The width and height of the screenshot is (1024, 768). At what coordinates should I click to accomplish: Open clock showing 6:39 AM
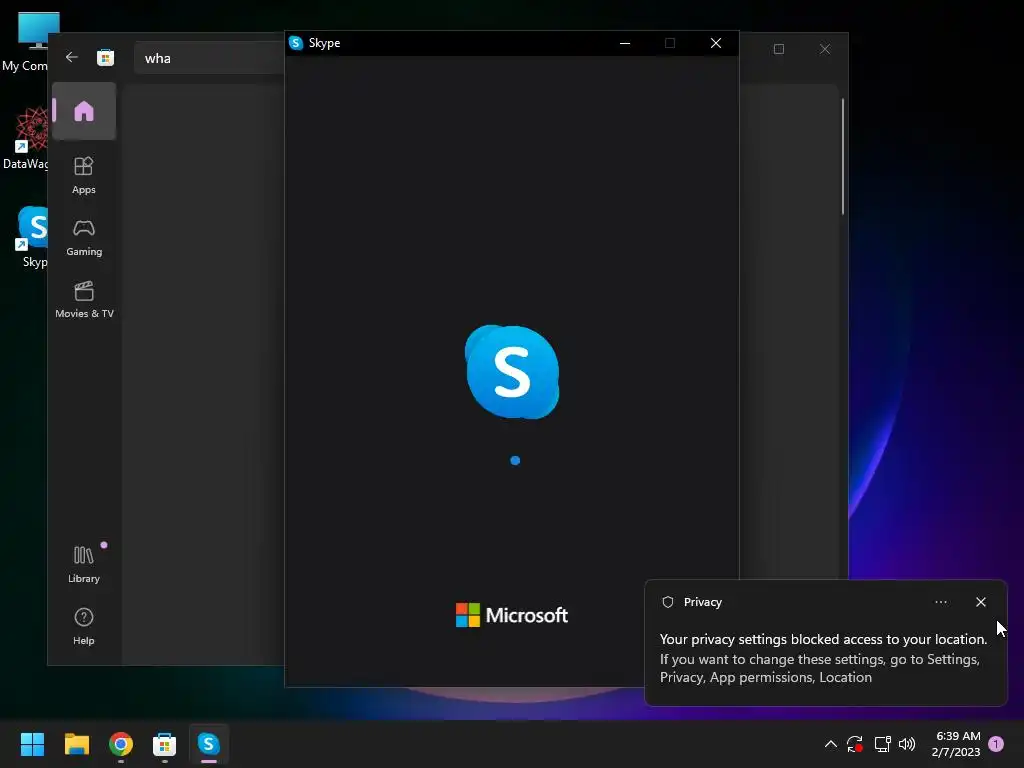click(x=956, y=744)
